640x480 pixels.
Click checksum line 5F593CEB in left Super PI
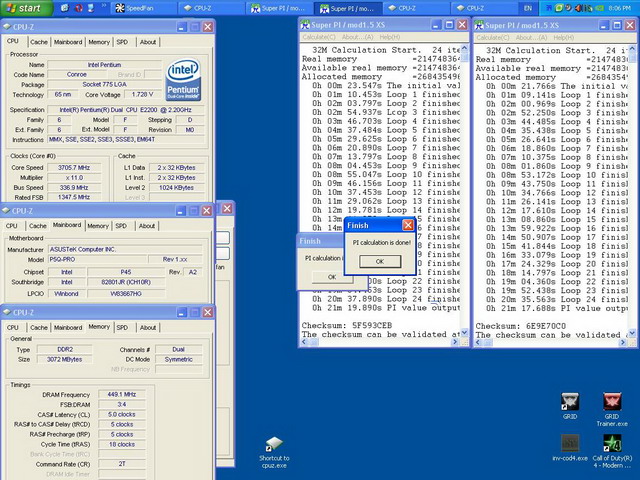point(347,325)
